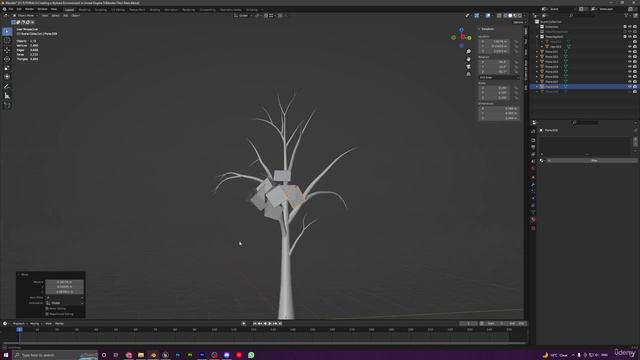Click the current frame marker in timeline

(19, 329)
